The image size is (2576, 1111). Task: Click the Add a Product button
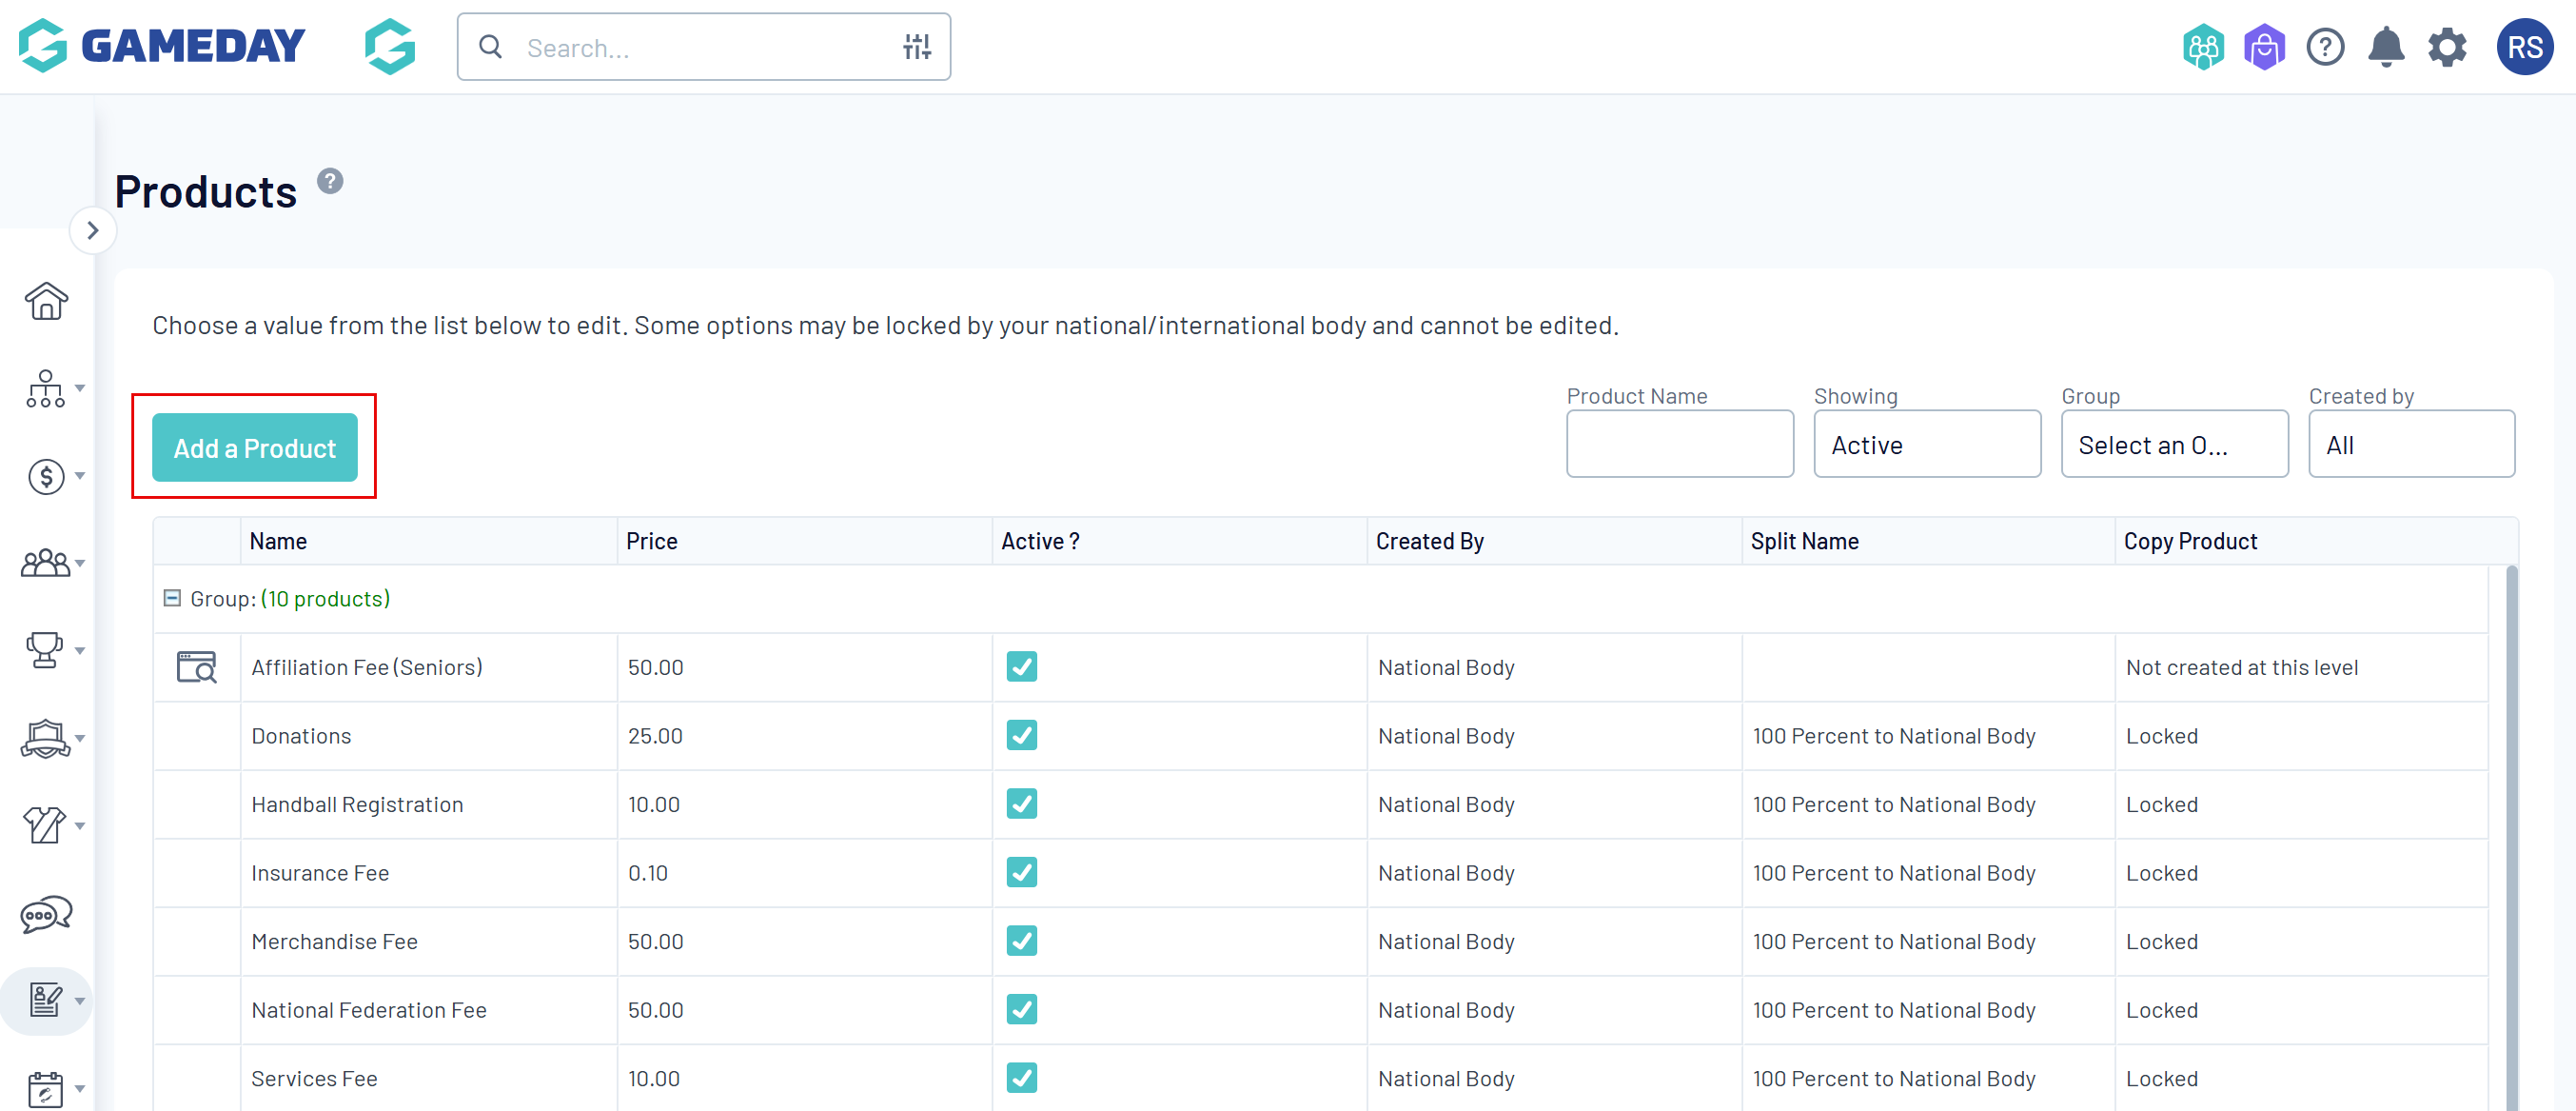[255, 448]
